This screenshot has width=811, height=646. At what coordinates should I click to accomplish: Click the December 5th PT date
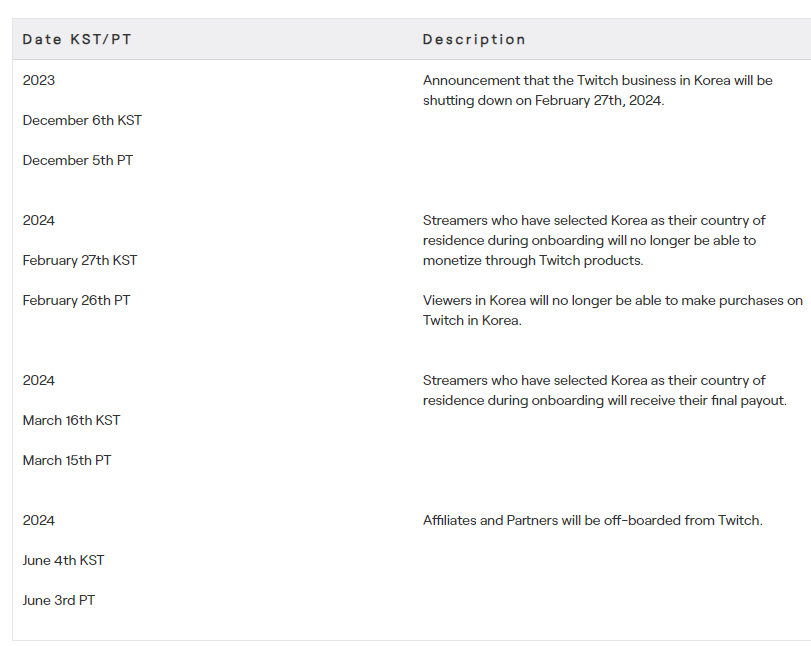pos(78,160)
